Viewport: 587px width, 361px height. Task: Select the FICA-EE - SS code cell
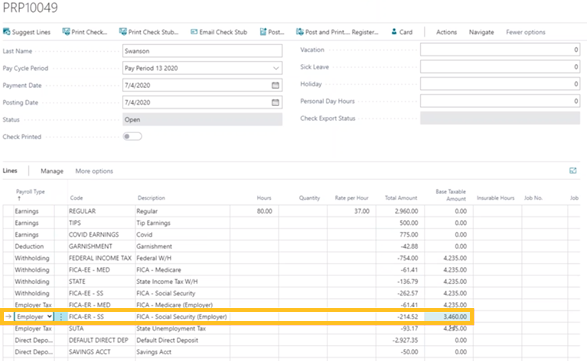tap(102, 293)
